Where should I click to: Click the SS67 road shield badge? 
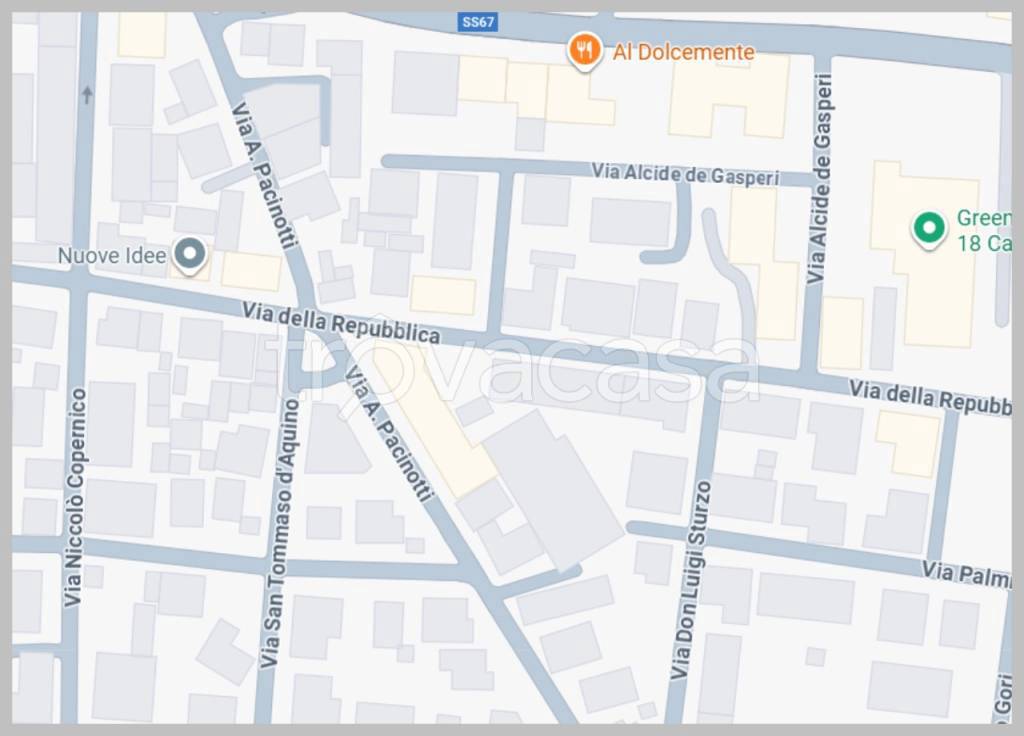[x=477, y=22]
